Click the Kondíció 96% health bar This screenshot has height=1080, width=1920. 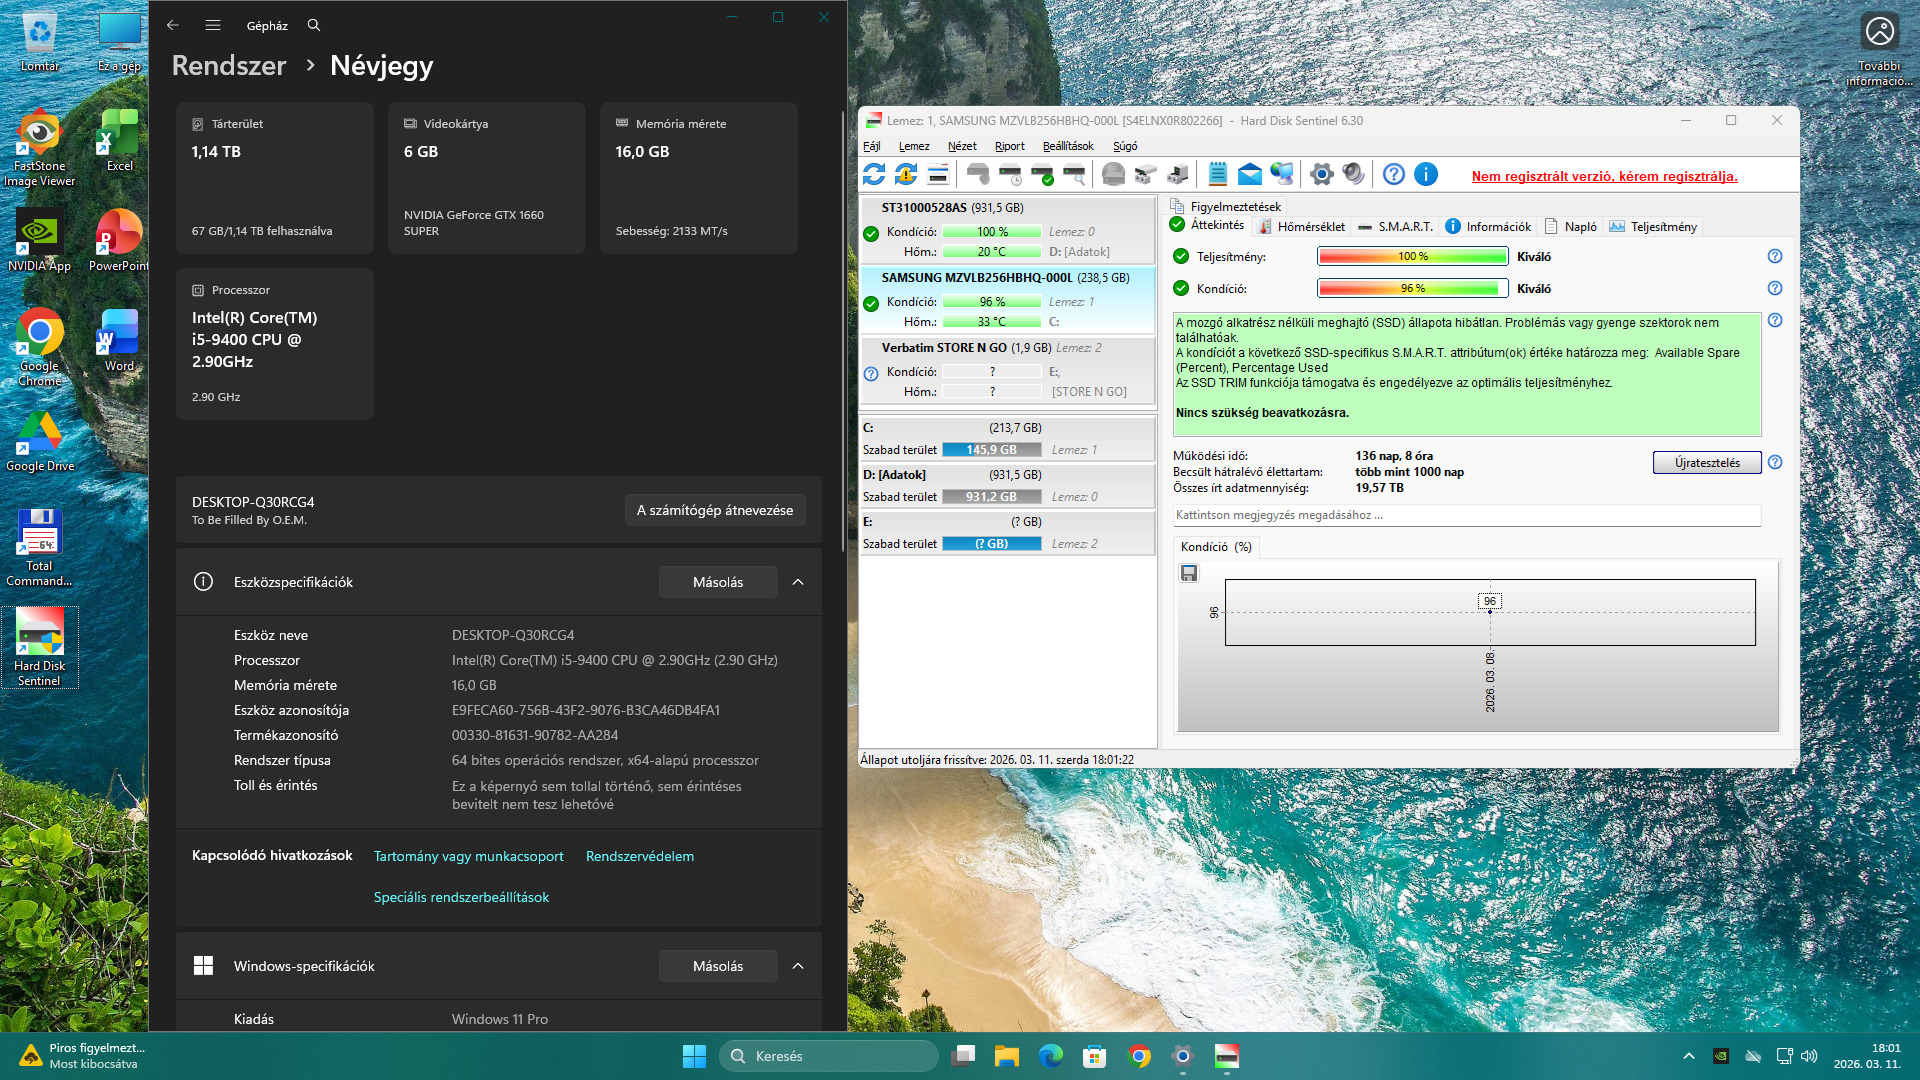[x=1412, y=288]
